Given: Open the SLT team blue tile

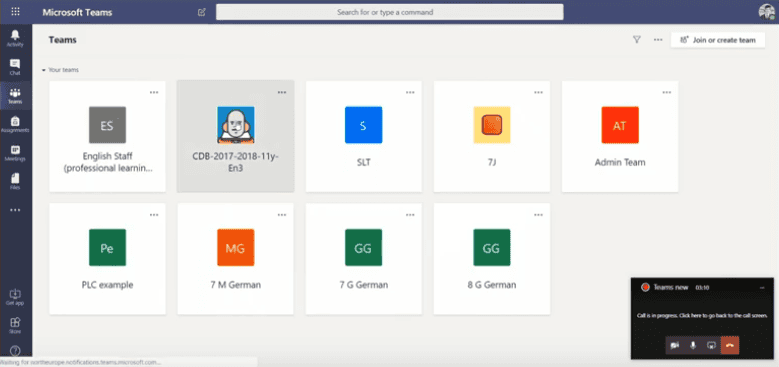Looking at the screenshot, I should [364, 125].
